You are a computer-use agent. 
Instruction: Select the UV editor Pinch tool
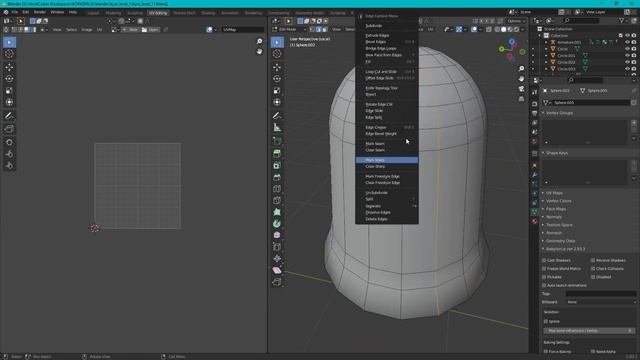[9, 166]
